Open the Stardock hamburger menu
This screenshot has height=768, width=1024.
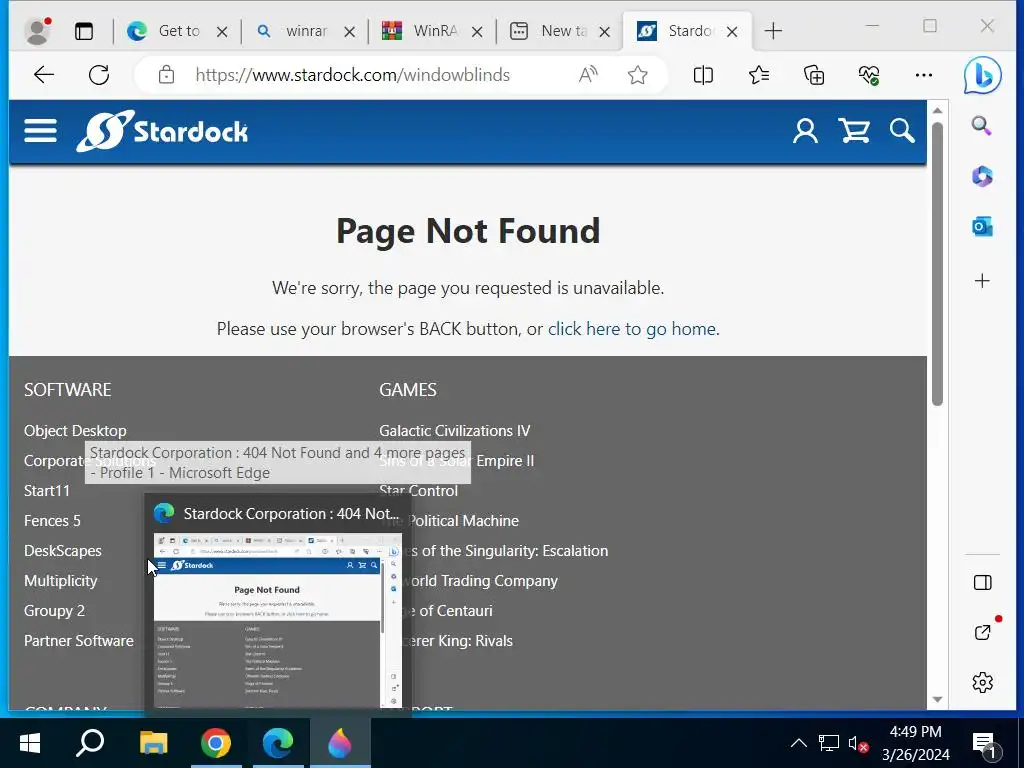point(40,131)
